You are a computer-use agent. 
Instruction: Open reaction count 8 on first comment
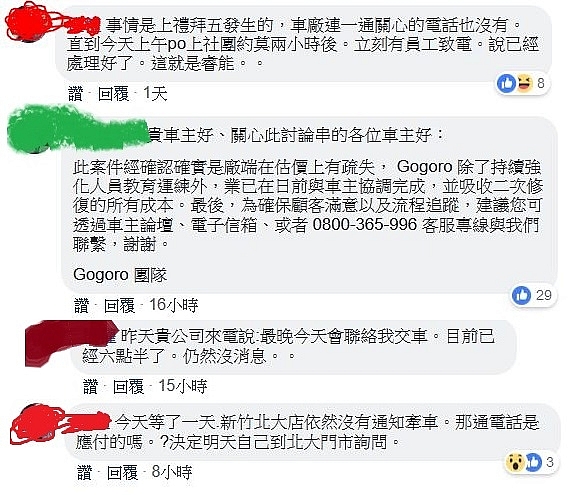541,83
